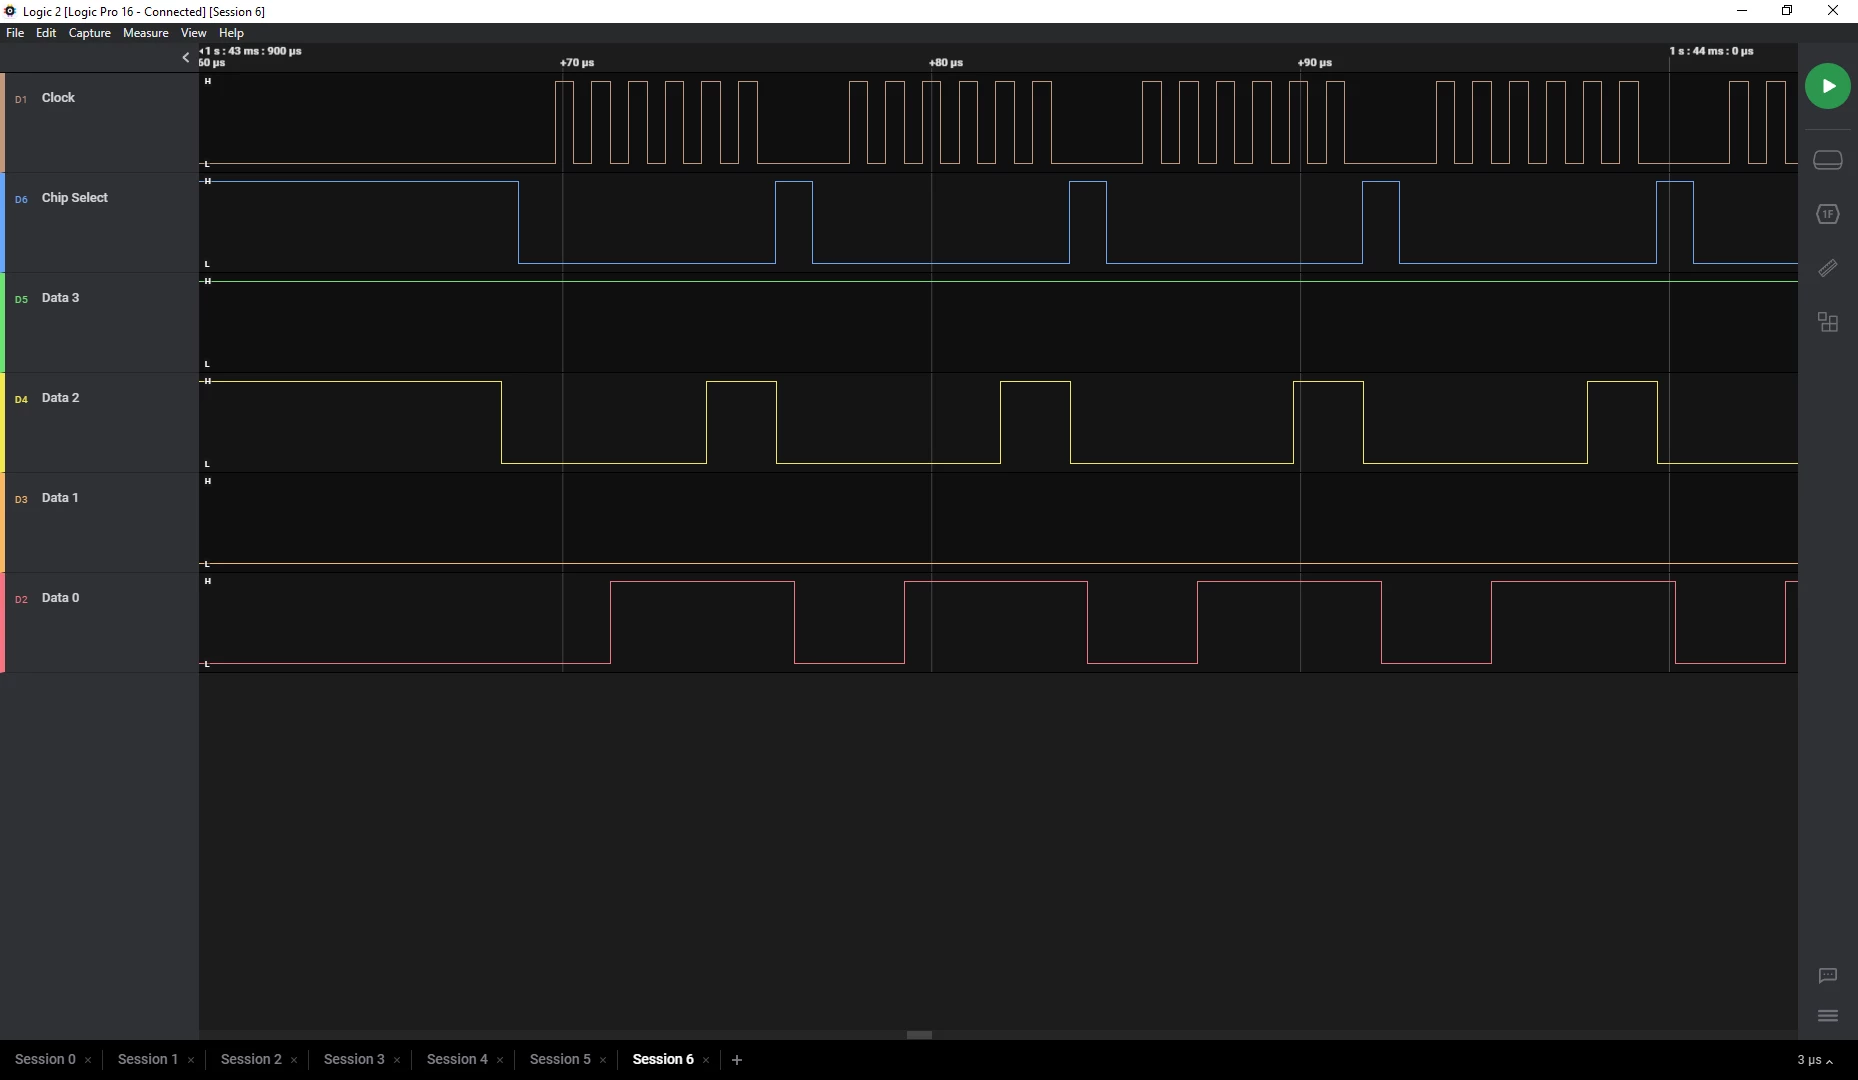Viewport: 1858px width, 1080px height.
Task: Minimize the Logic 2 window
Action: (x=1742, y=11)
